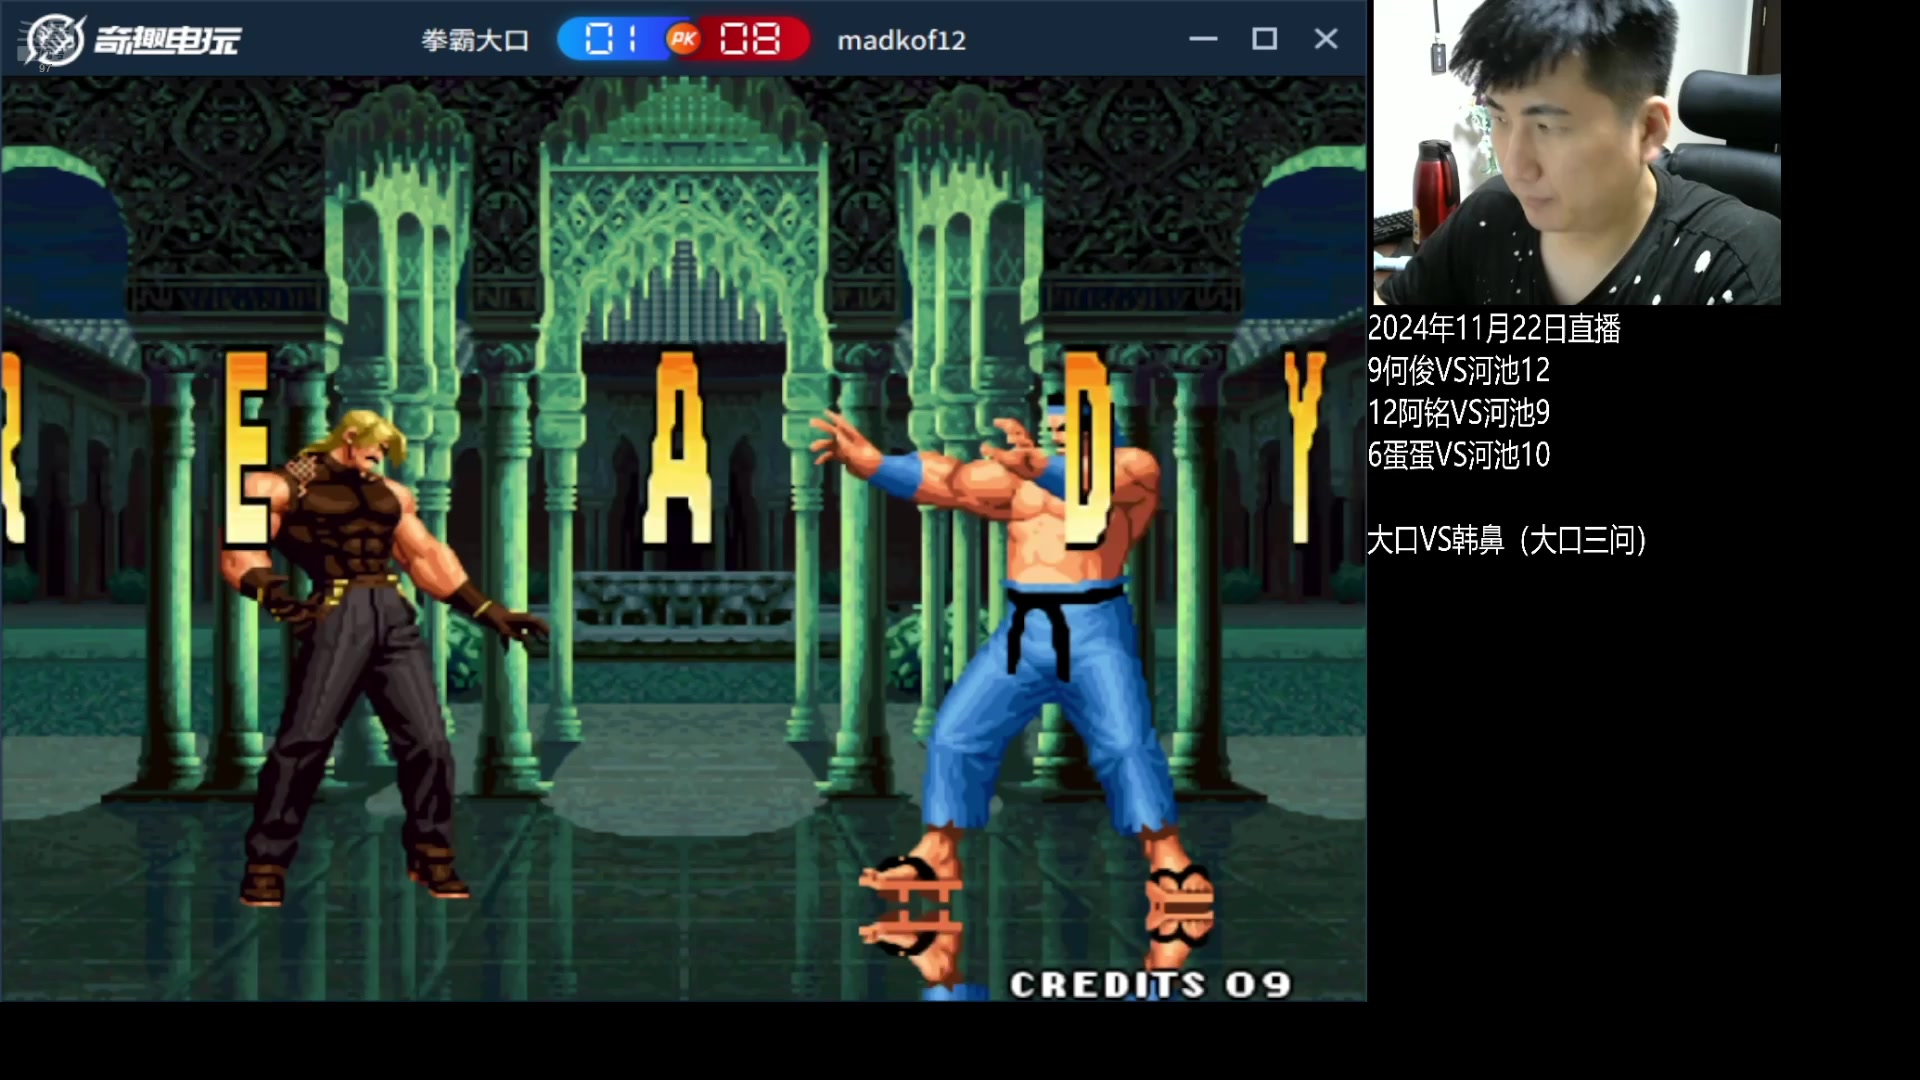Close the game window
The height and width of the screenshot is (1080, 1920).
click(1326, 39)
